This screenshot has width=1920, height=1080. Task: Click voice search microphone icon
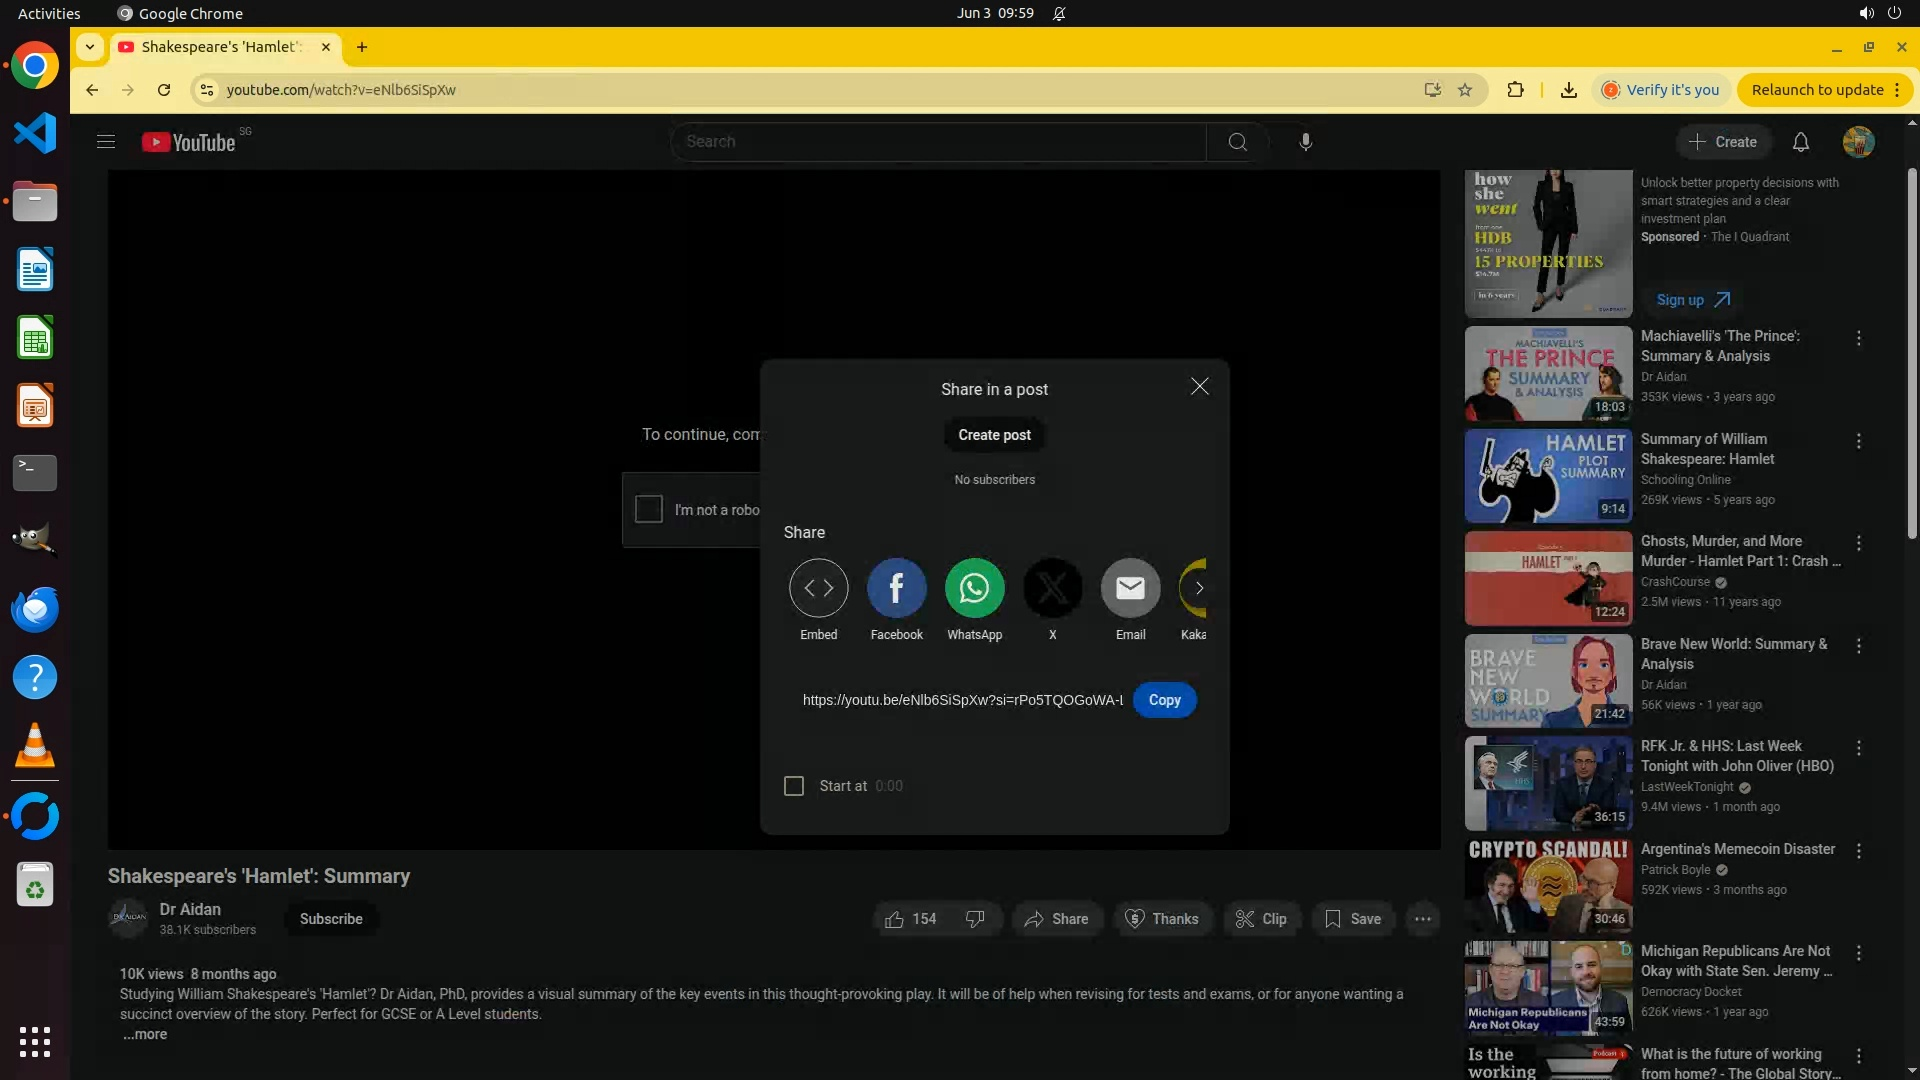tap(1305, 142)
